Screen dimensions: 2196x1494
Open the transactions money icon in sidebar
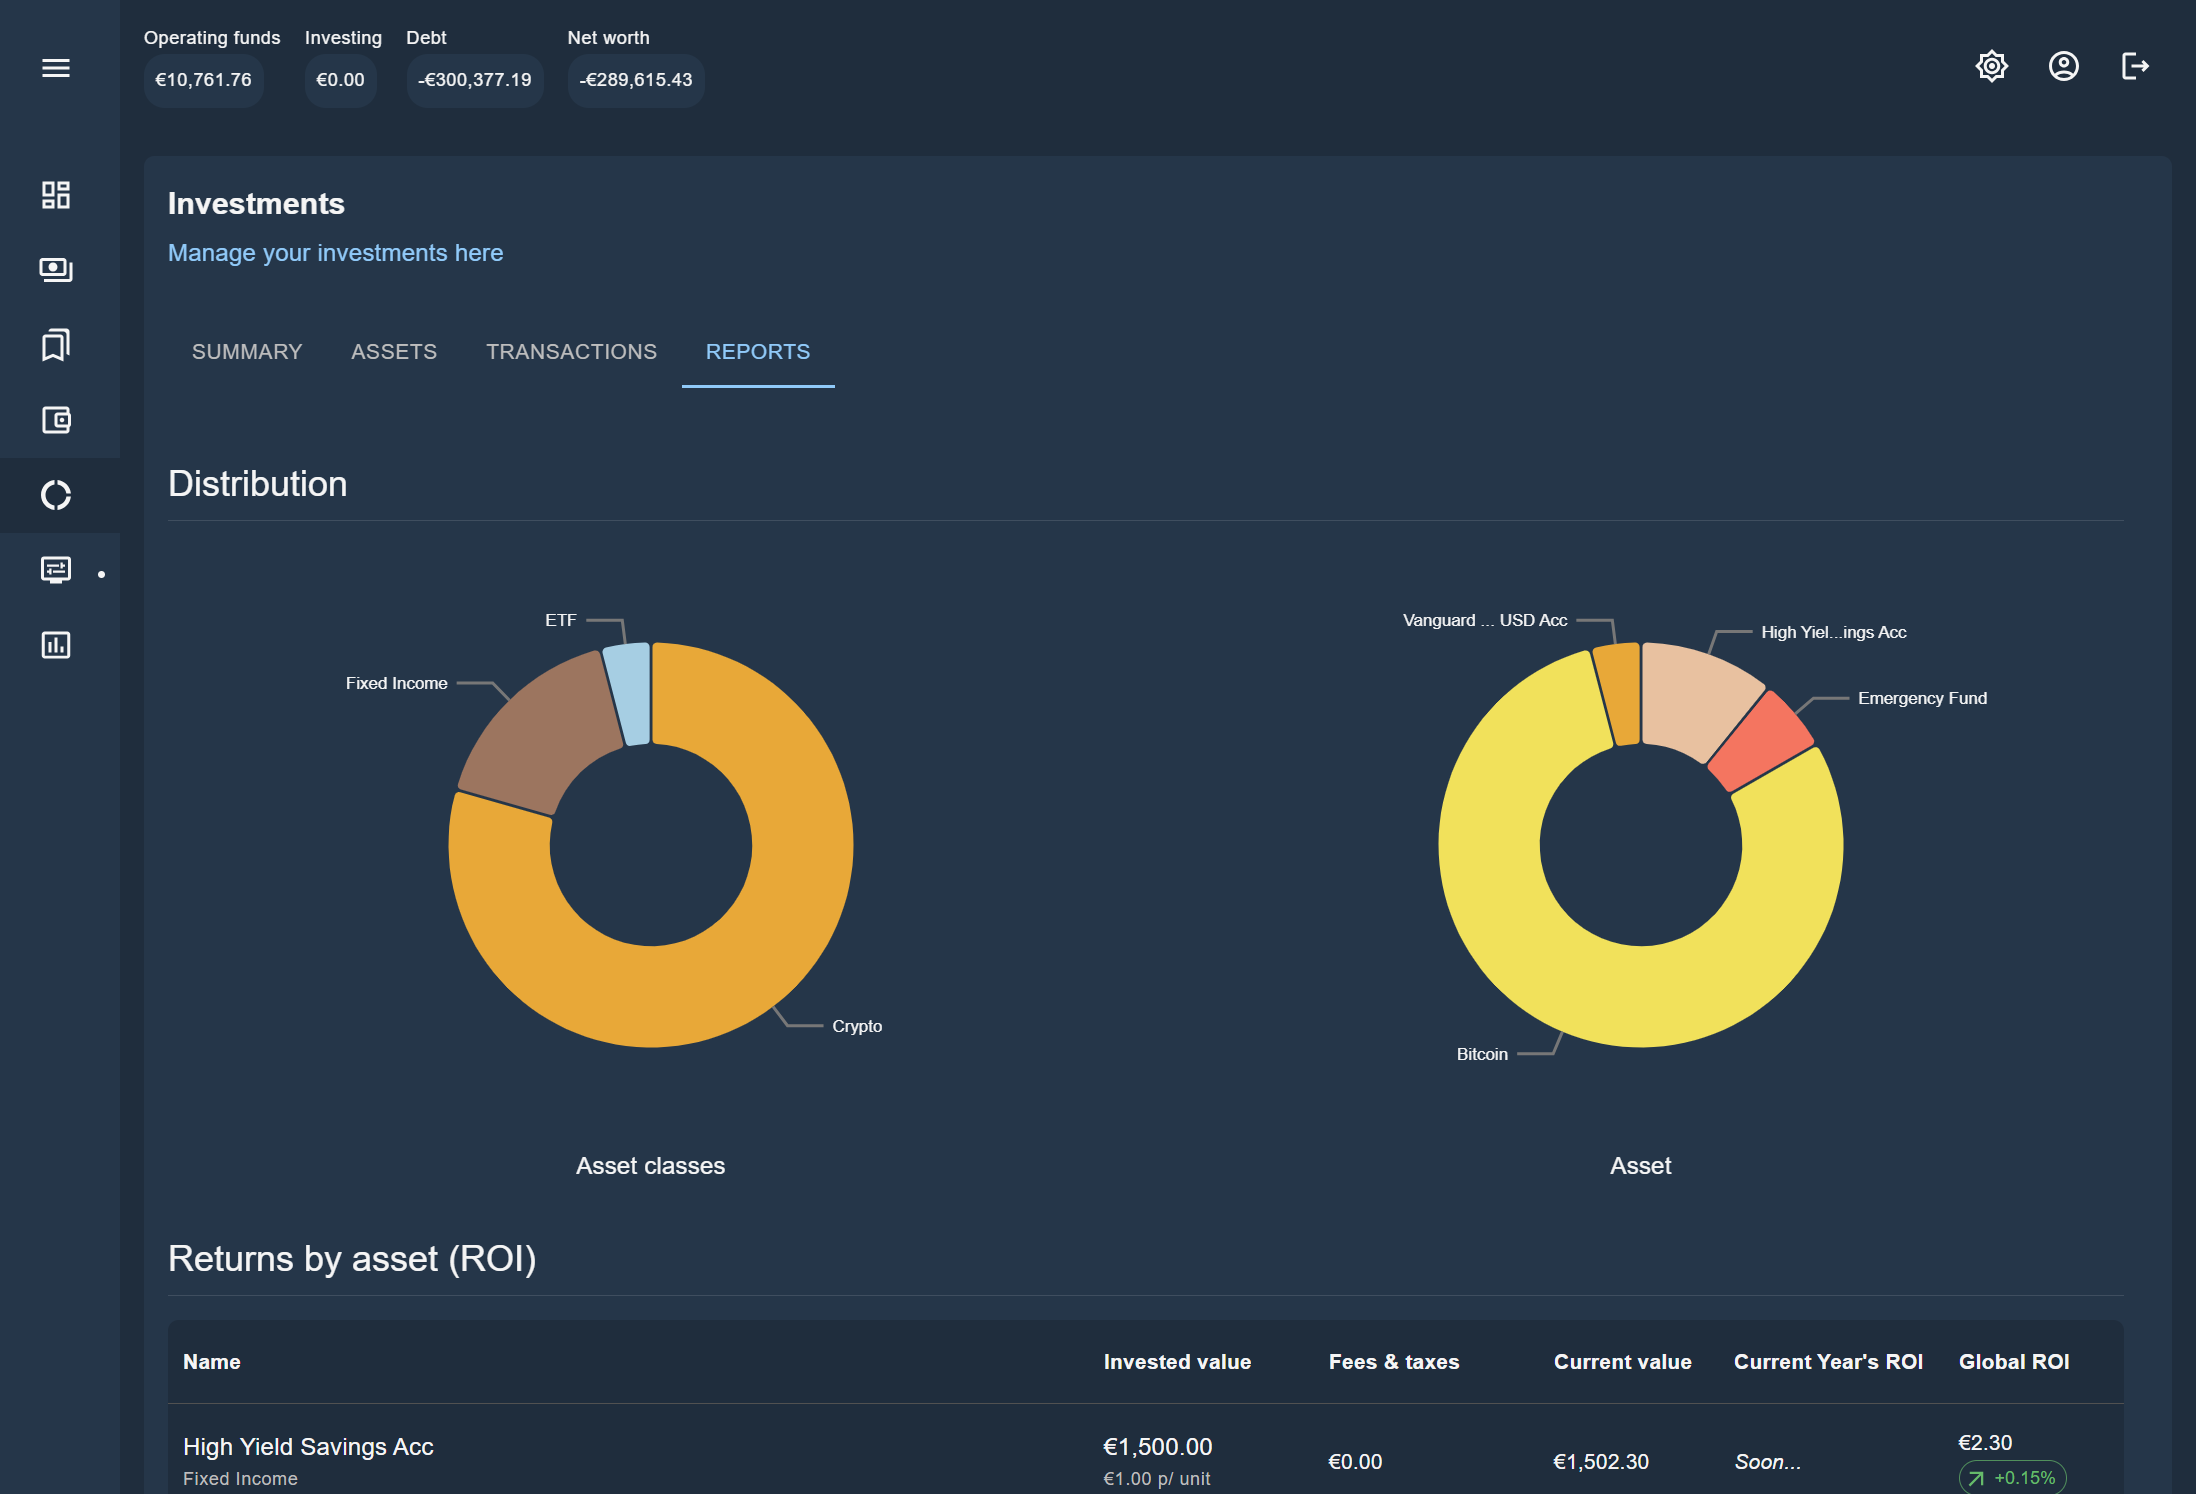coord(56,270)
